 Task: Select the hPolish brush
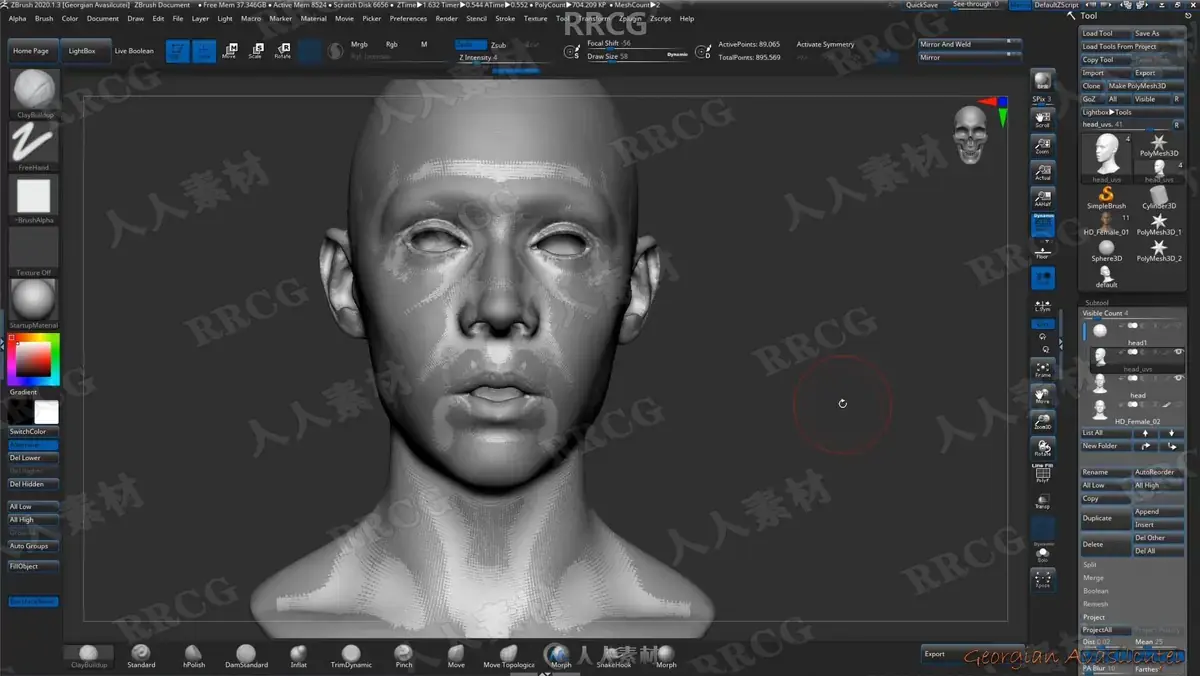pyautogui.click(x=194, y=656)
